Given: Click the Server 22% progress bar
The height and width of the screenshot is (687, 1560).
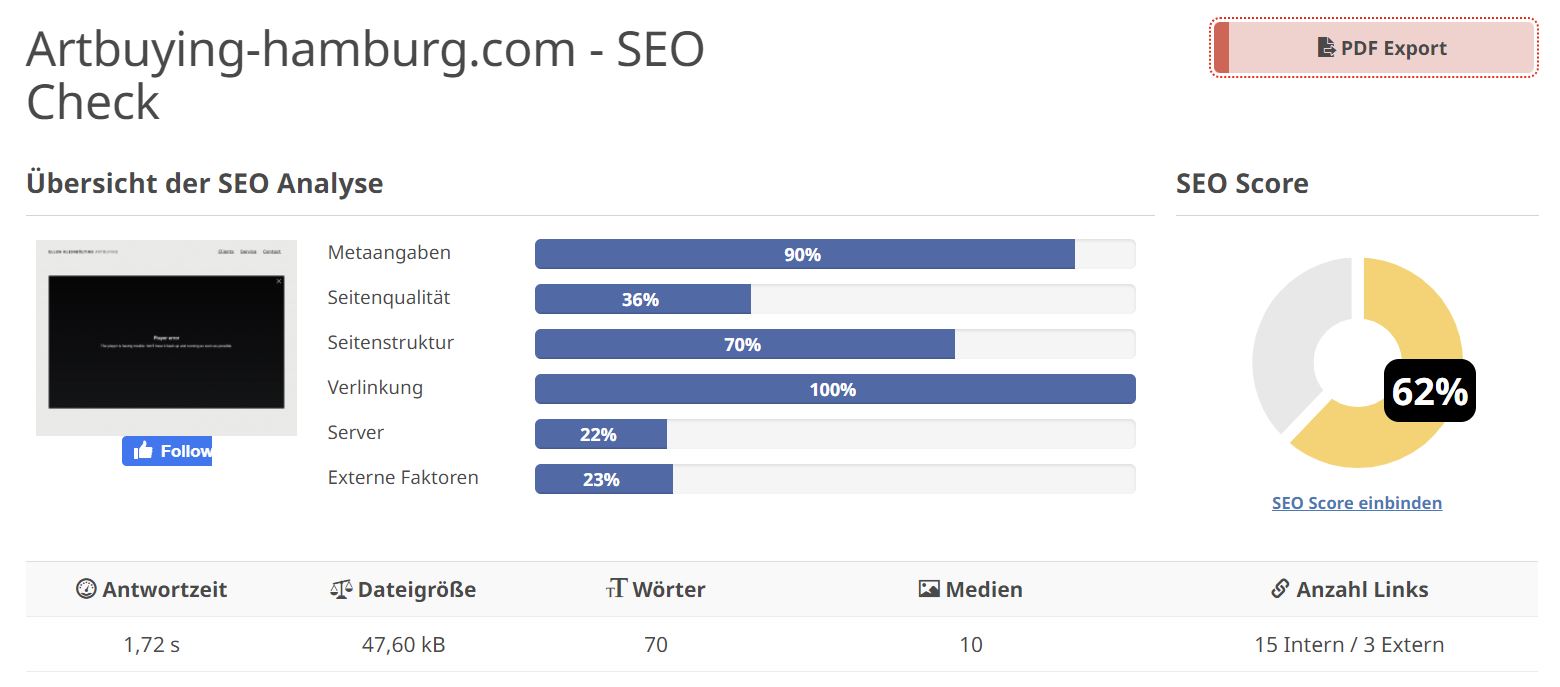Looking at the screenshot, I should click(x=835, y=434).
